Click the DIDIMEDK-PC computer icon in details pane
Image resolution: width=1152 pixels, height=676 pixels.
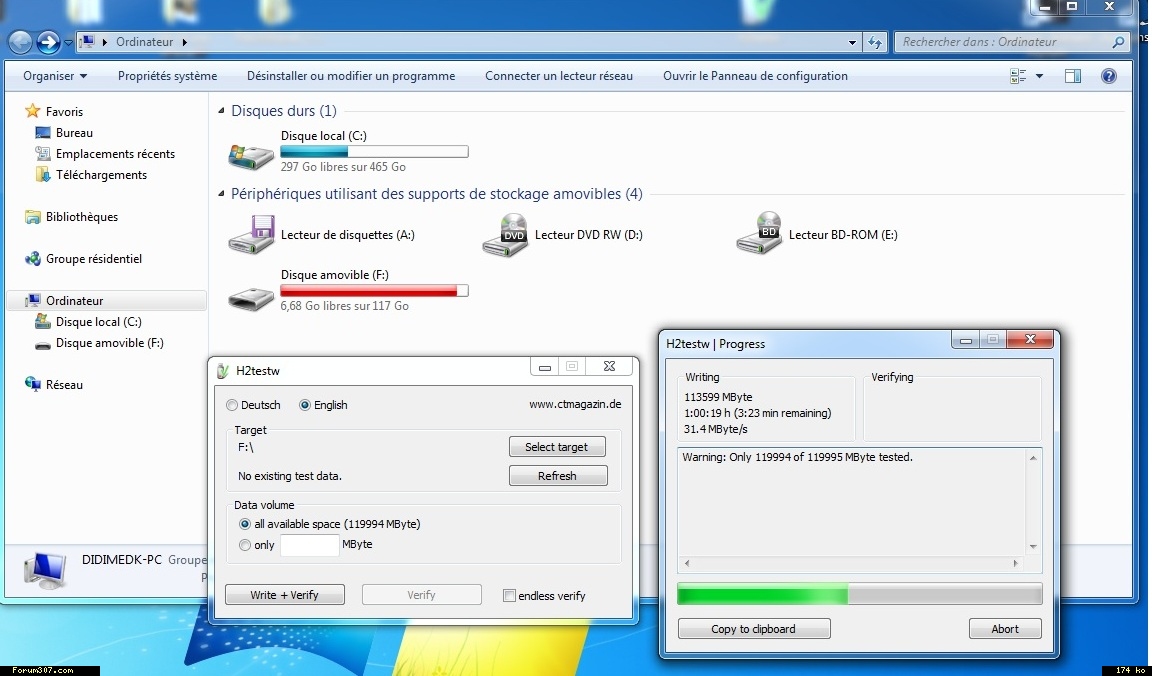coord(46,571)
